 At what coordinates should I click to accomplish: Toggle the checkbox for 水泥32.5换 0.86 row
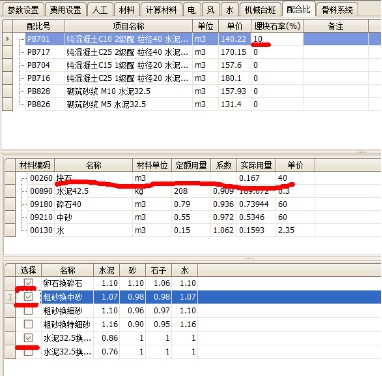pyautogui.click(x=28, y=338)
